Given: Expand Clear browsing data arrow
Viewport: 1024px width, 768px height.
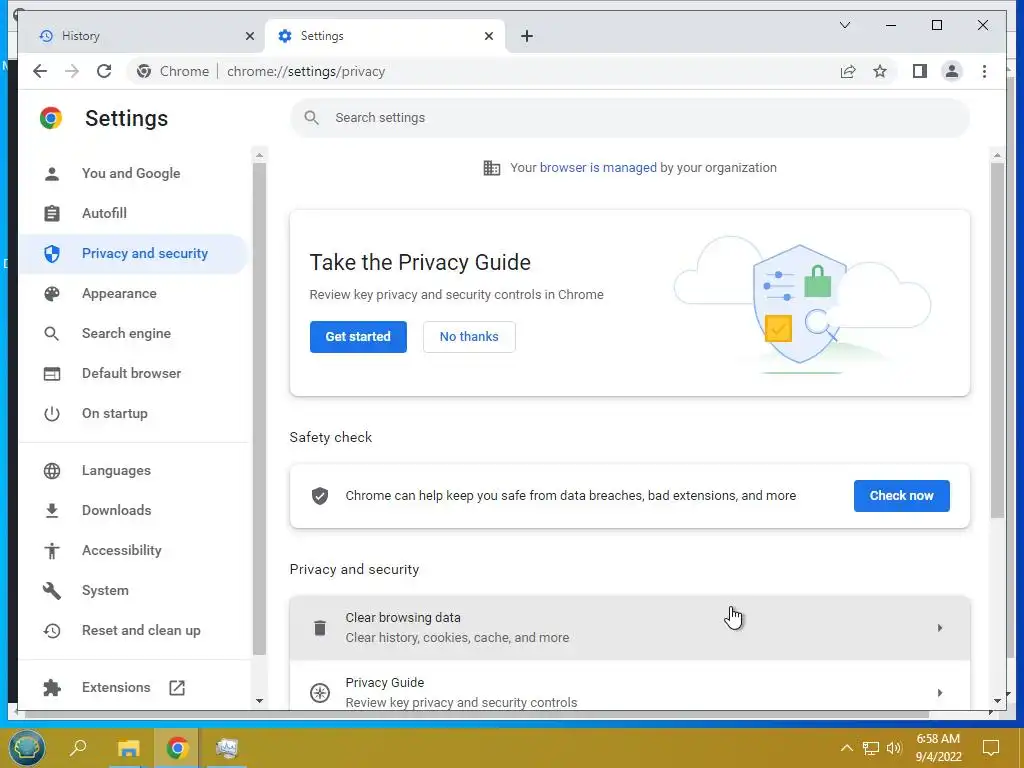Looking at the screenshot, I should (x=939, y=628).
